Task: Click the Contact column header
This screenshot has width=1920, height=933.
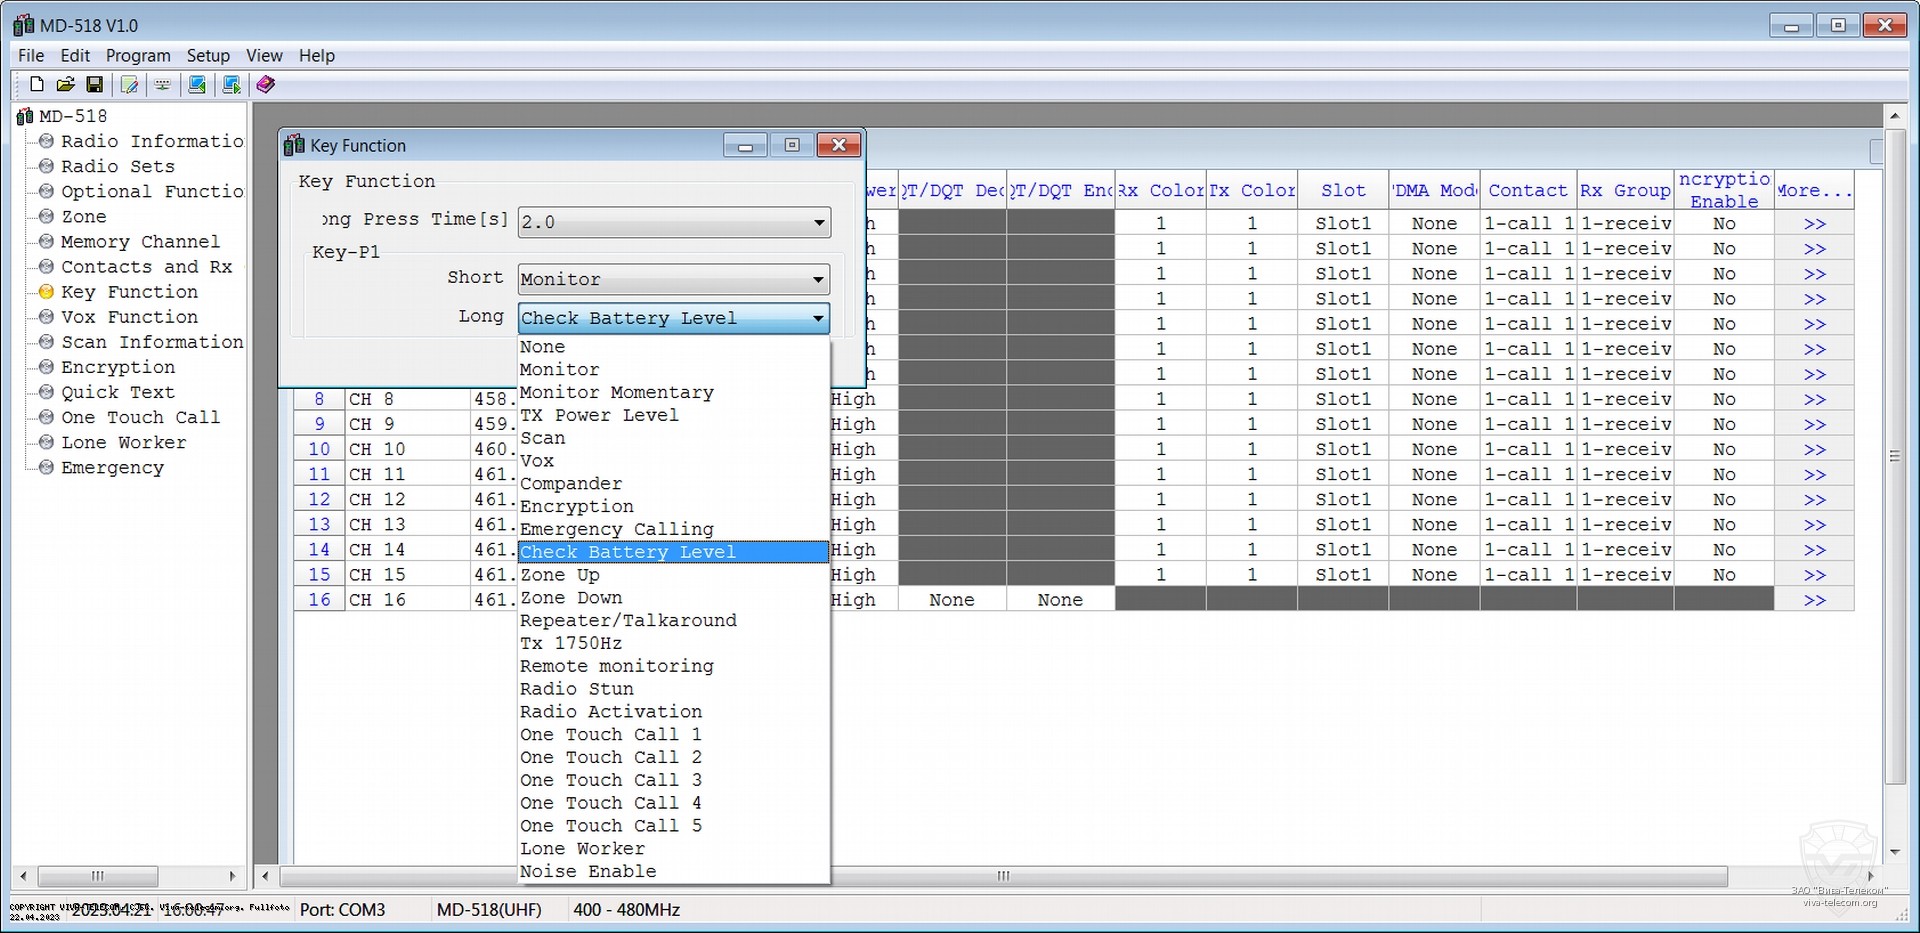Action: [1527, 190]
